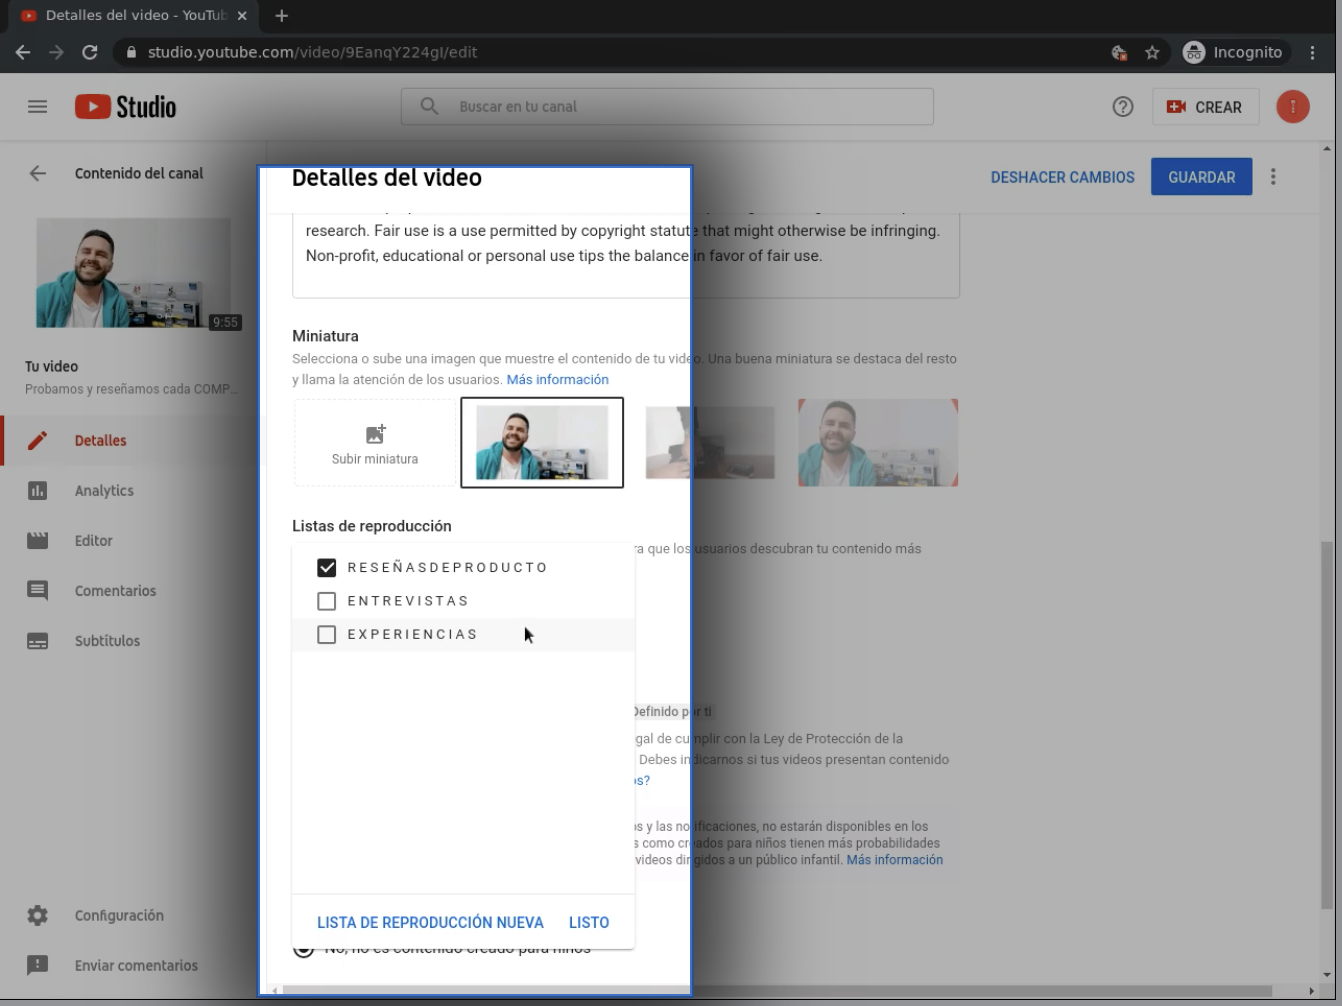Click the horizontal scrollbar at bottom
1342x1006 pixels.
coord(778,991)
